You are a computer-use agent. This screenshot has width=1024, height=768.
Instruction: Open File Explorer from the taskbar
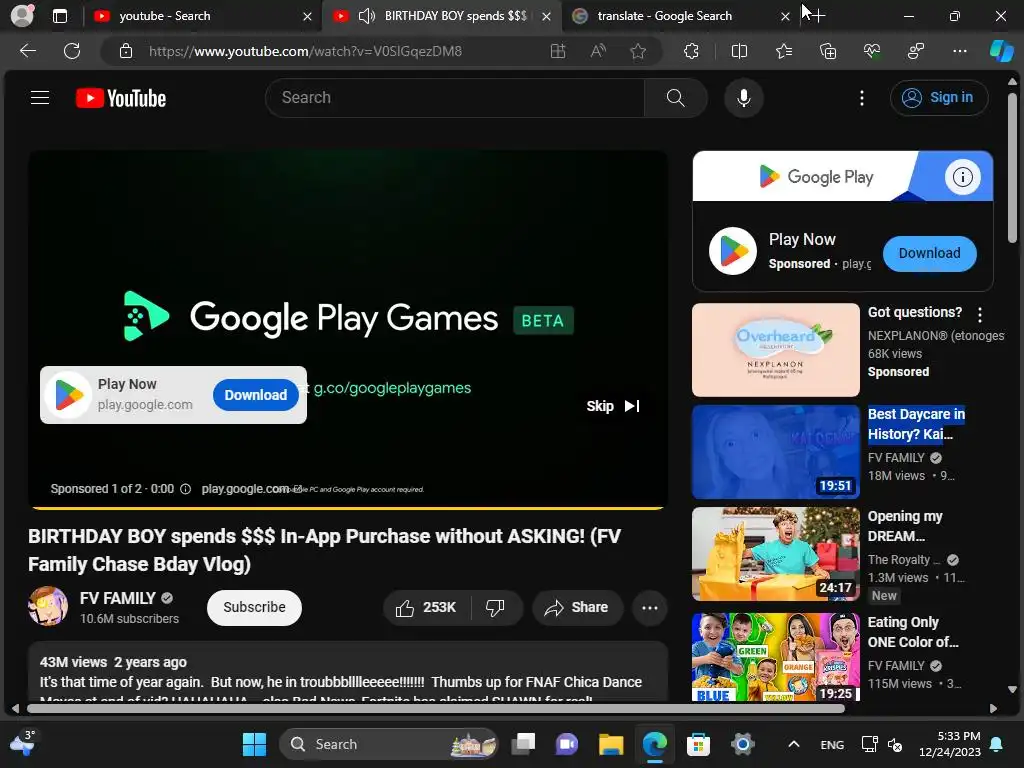pos(611,744)
